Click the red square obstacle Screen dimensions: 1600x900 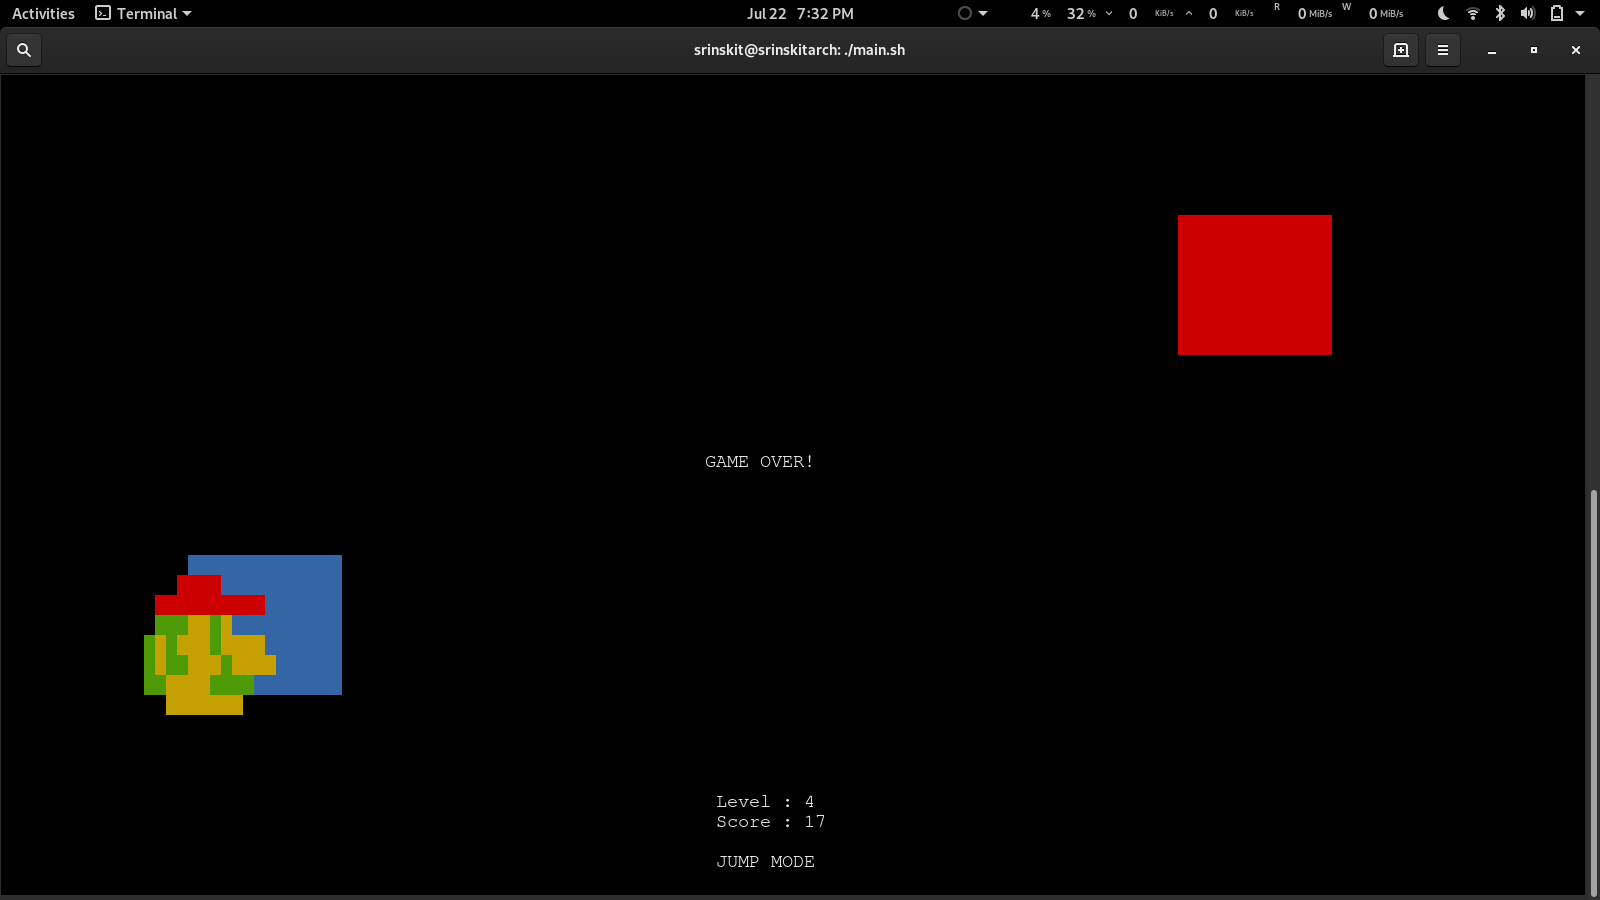coord(1254,285)
